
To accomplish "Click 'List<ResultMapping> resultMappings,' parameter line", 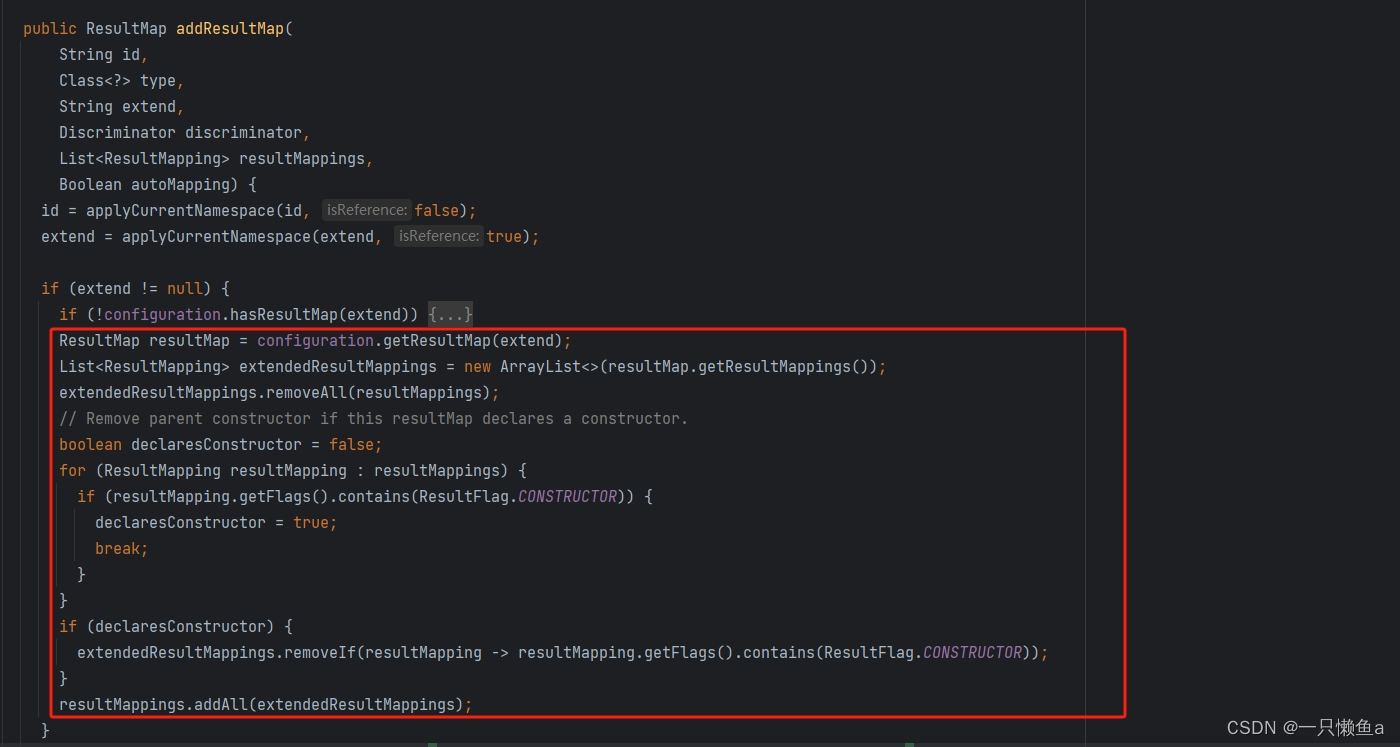I will pos(216,159).
